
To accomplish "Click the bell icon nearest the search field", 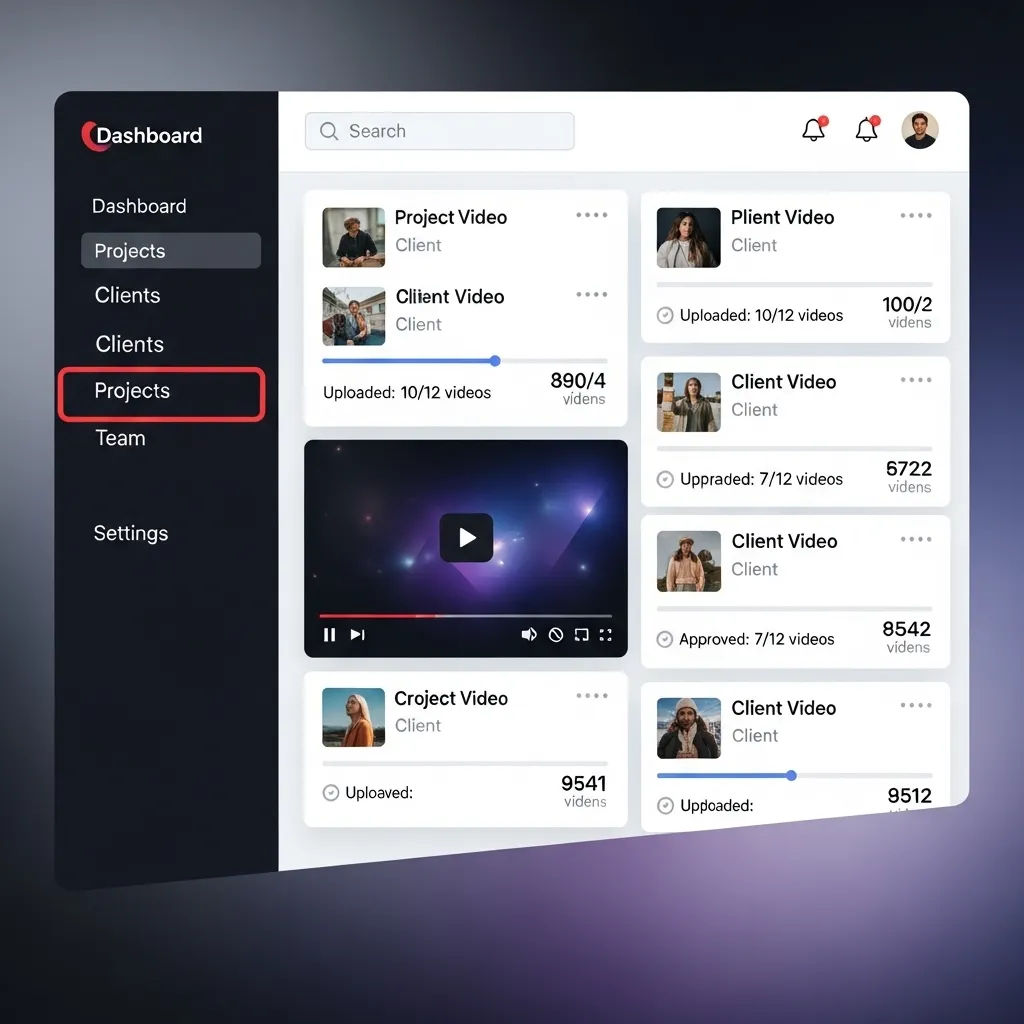I will [814, 129].
